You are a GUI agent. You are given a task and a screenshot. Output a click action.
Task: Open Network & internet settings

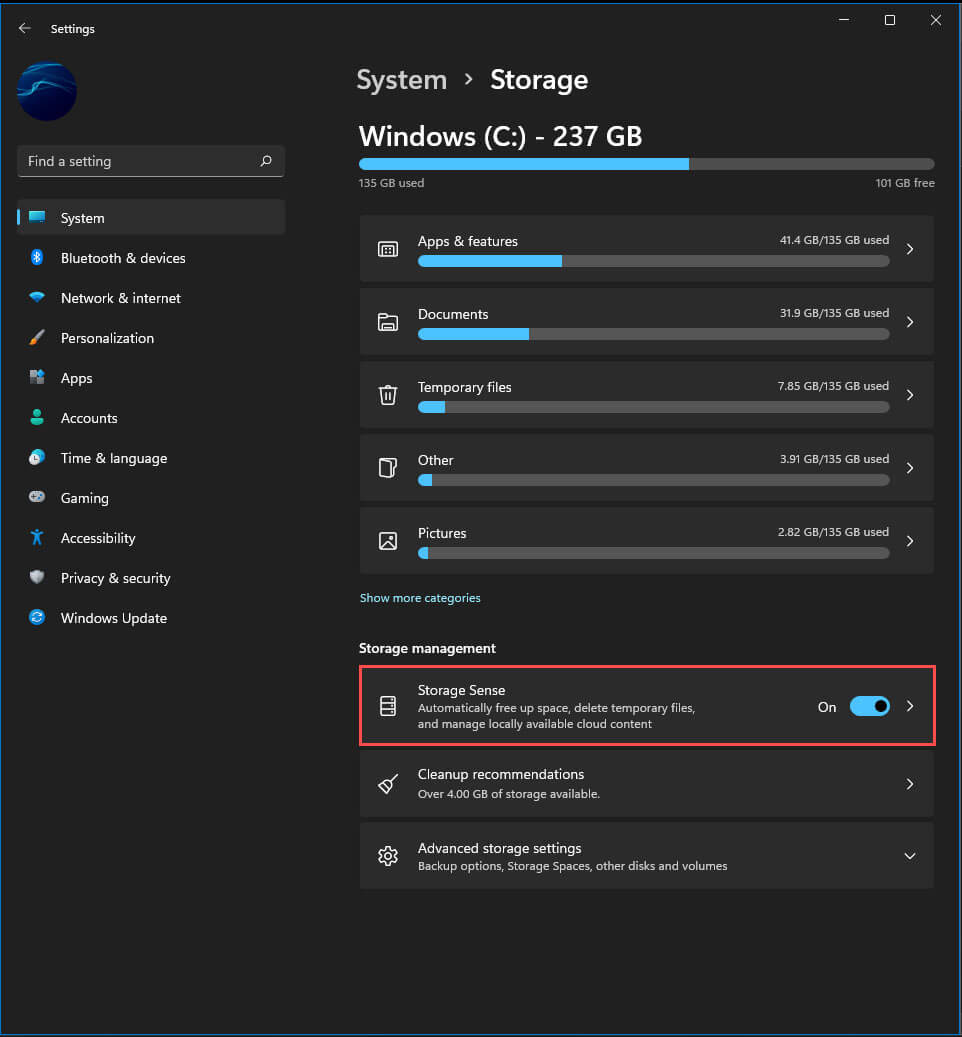tap(151, 298)
